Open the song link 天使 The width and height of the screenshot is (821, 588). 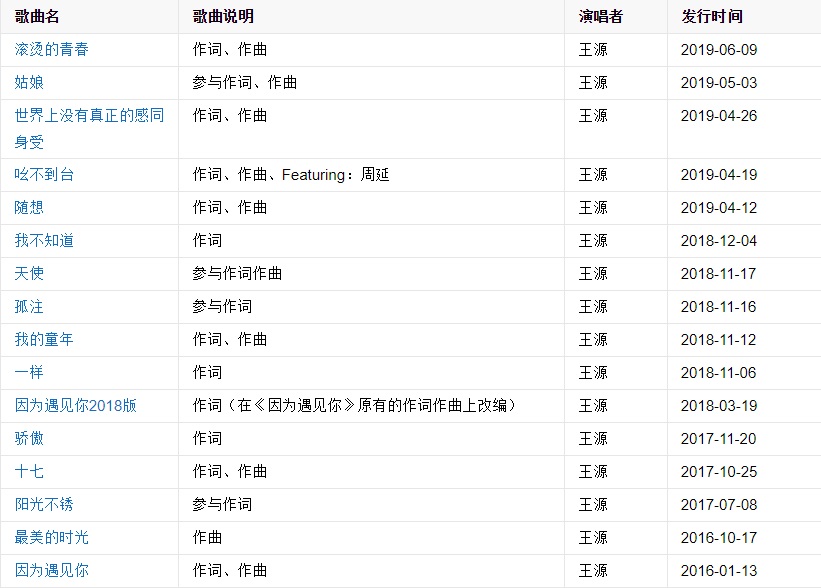(x=29, y=273)
